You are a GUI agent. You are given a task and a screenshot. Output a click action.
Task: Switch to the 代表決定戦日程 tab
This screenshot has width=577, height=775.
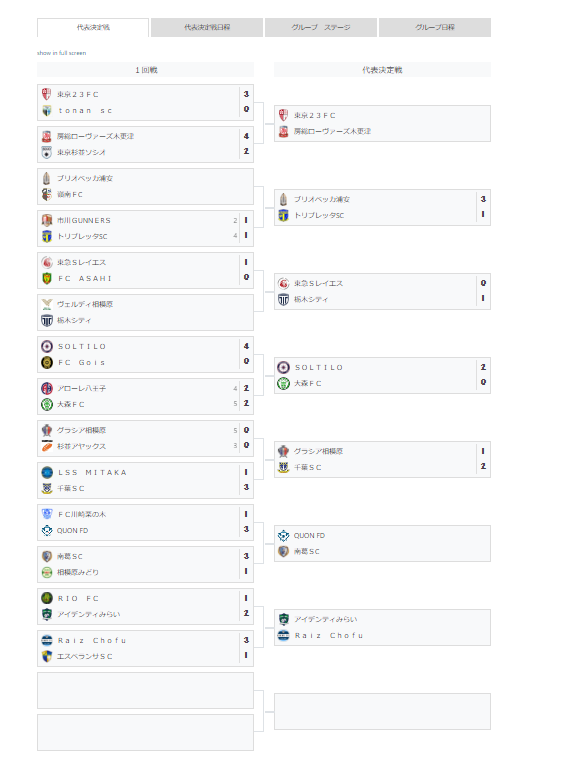point(207,28)
